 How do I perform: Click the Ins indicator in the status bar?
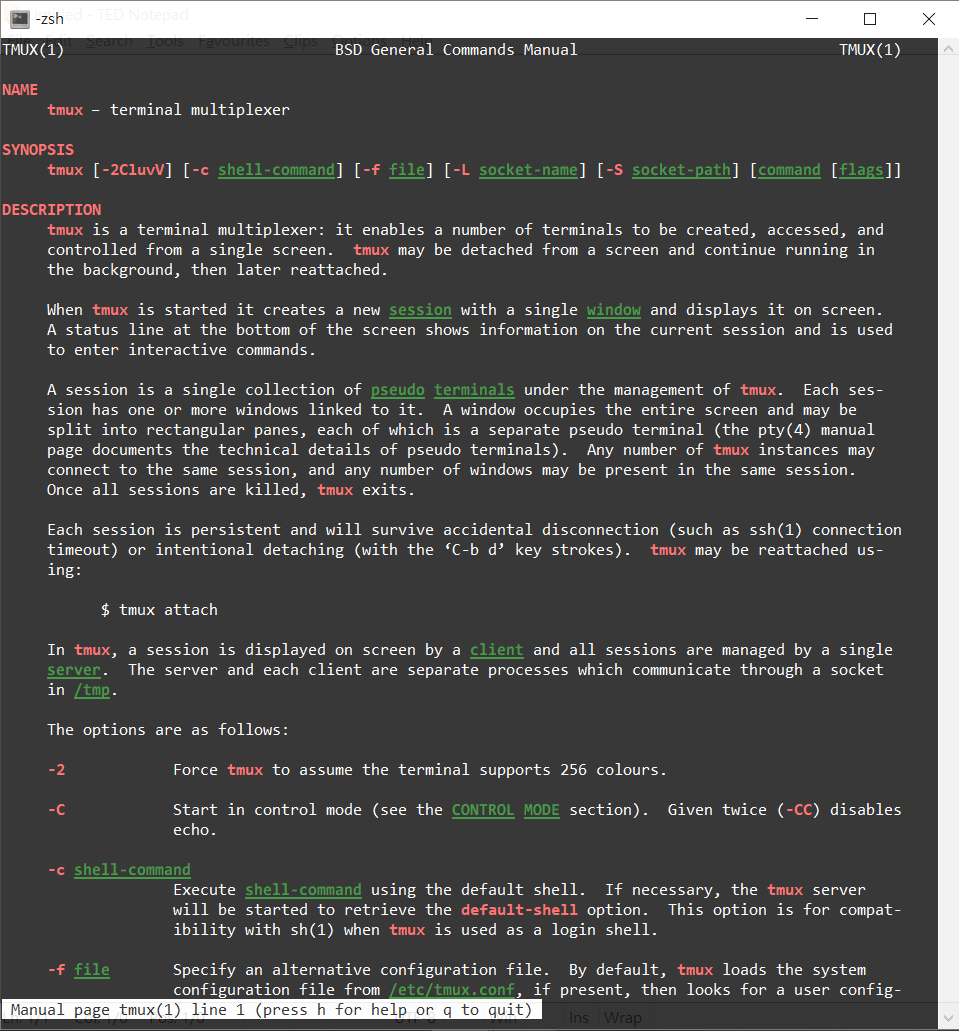pyautogui.click(x=579, y=1018)
